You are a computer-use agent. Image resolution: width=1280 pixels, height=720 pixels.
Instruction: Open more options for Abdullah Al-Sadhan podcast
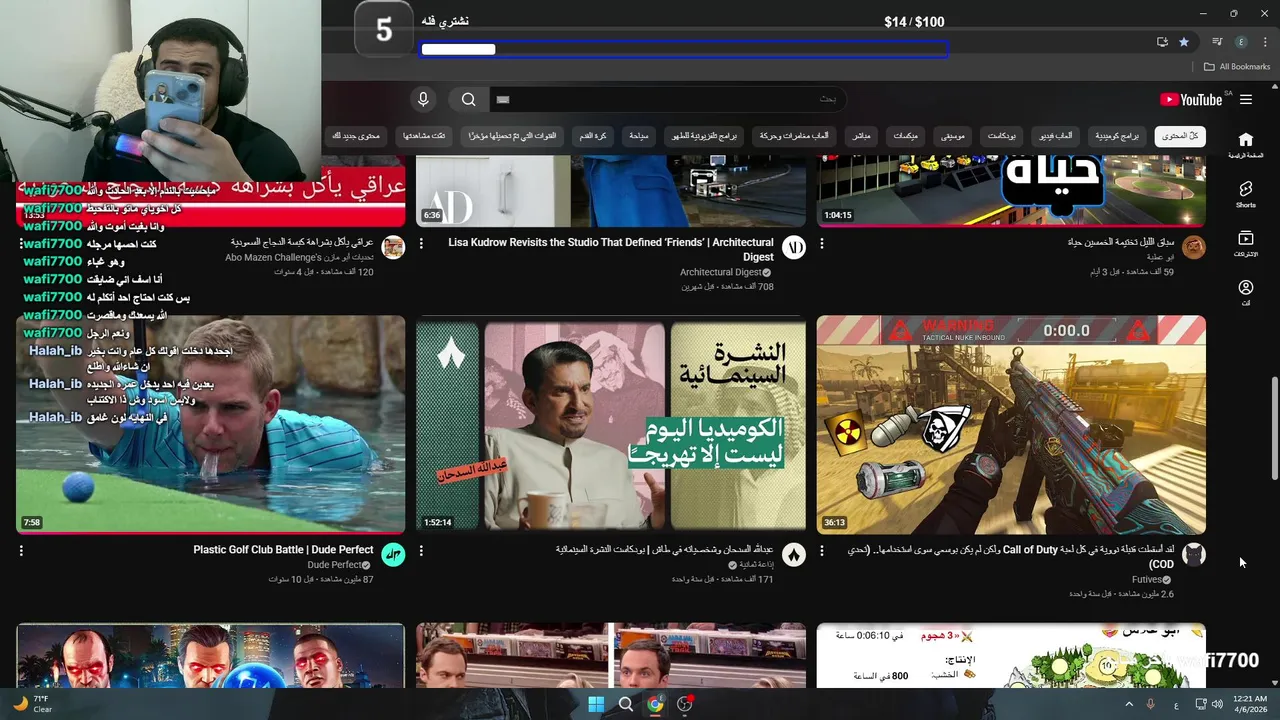[x=421, y=550]
